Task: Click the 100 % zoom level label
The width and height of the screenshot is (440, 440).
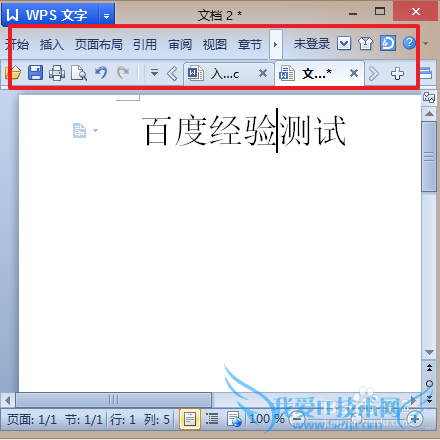Action: click(x=267, y=419)
